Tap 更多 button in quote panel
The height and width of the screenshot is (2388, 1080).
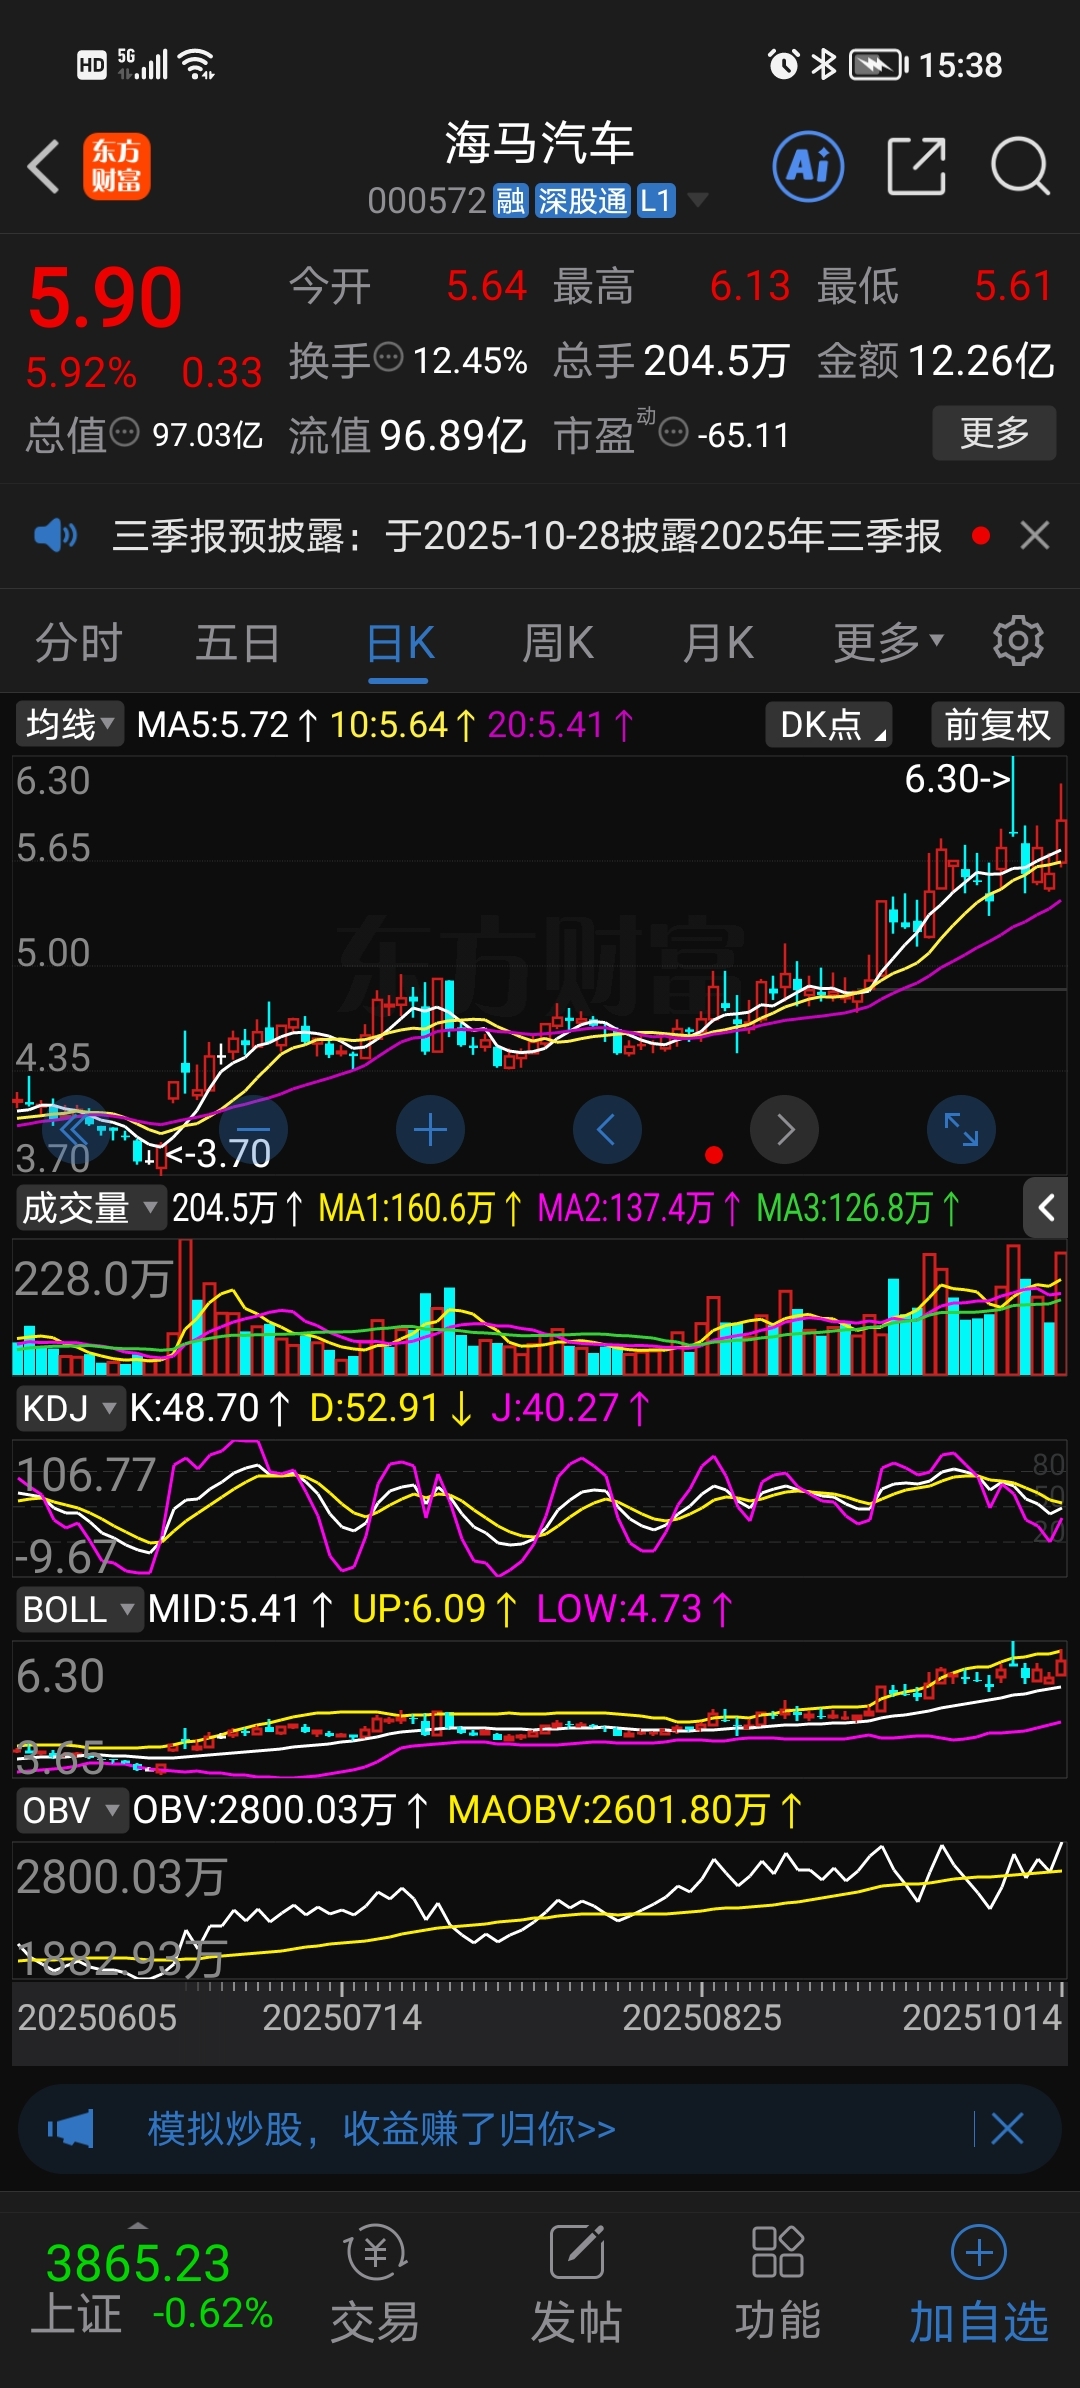(994, 432)
